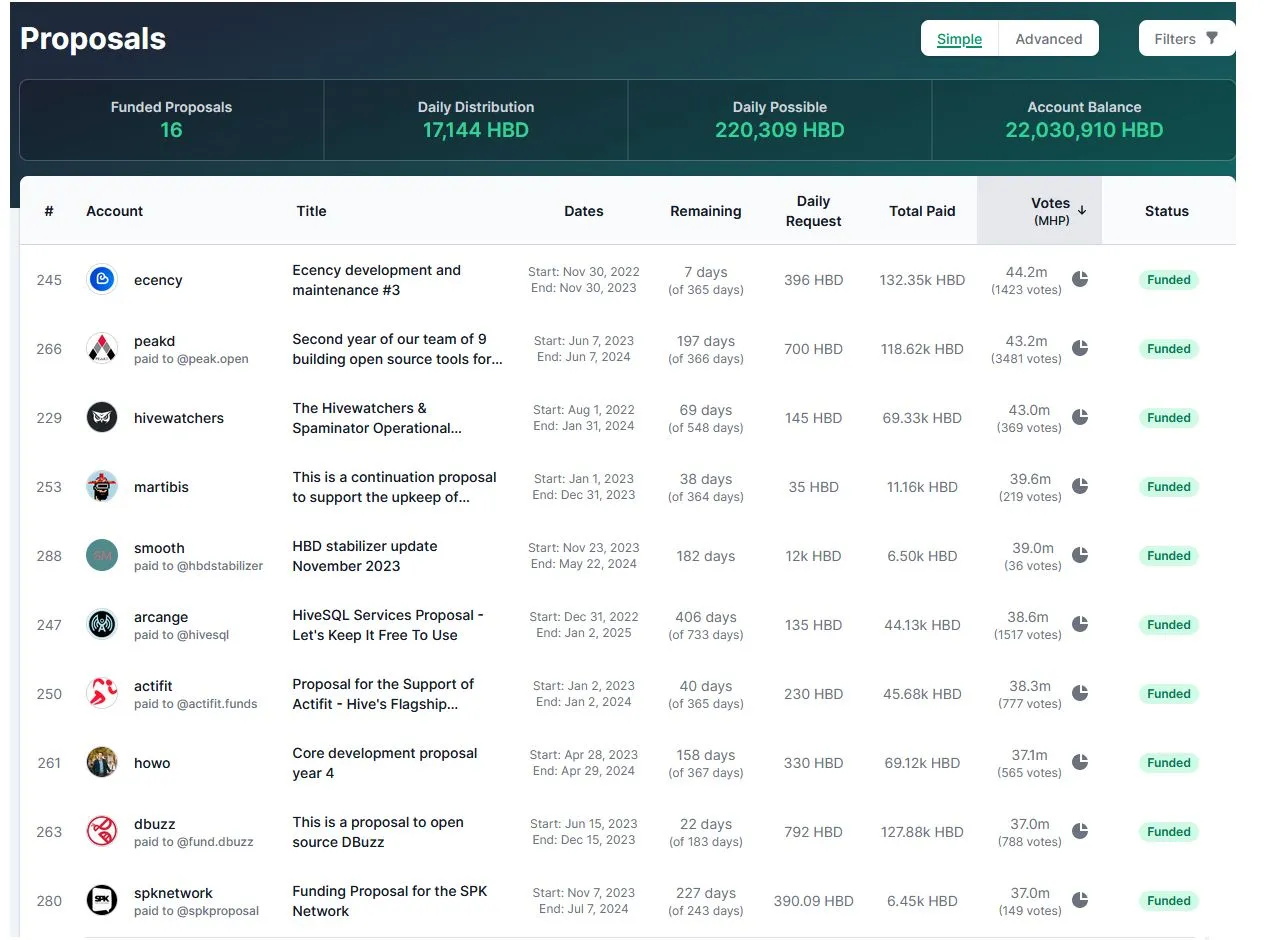Image resolution: width=1276 pixels, height=940 pixels.
Task: Click the dbuzz account avatar icon
Action: tap(102, 832)
